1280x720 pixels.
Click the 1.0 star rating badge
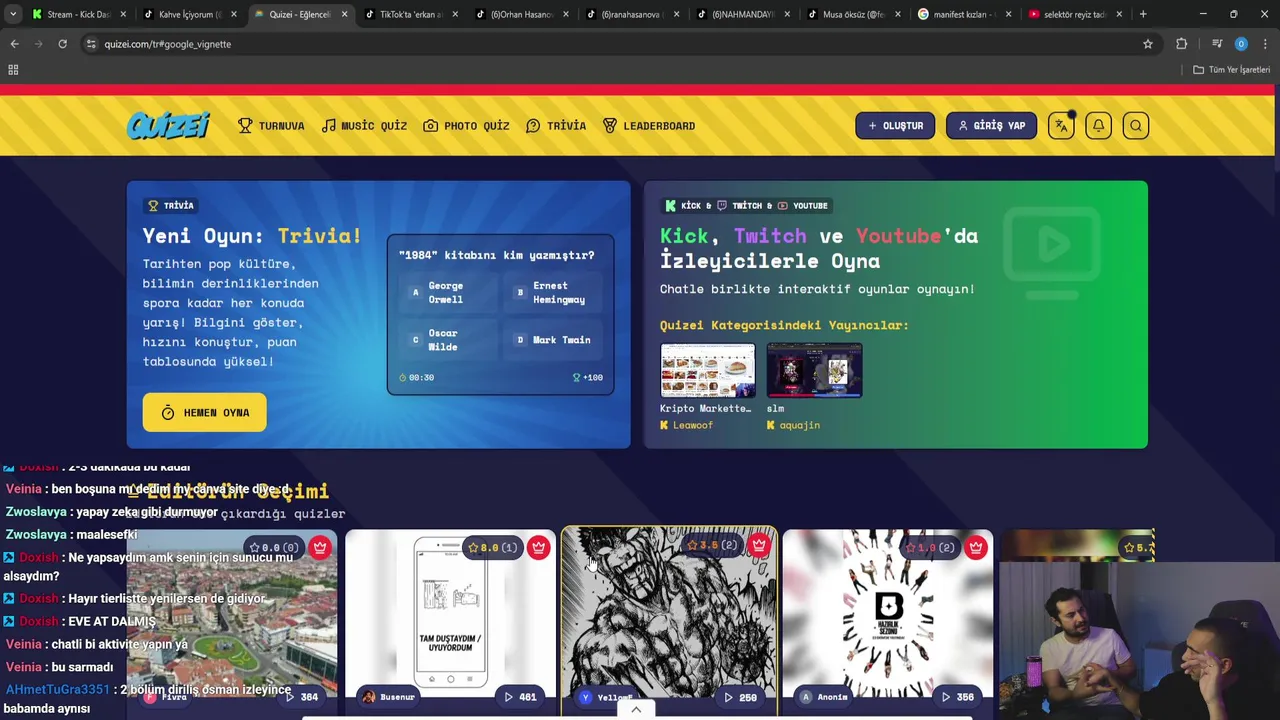929,548
